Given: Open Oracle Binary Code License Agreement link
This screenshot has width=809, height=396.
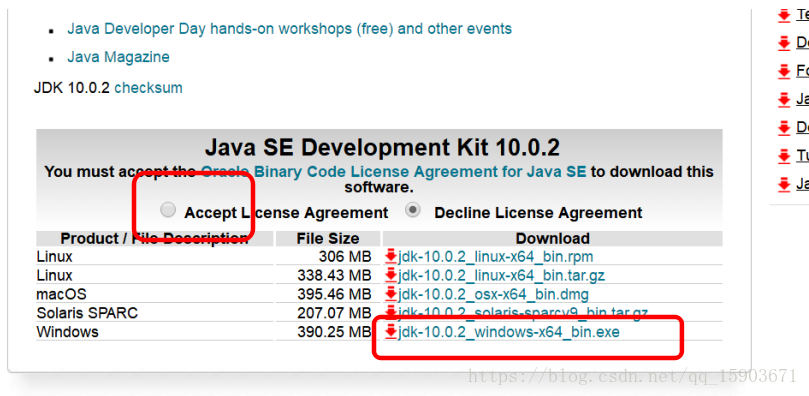Looking at the screenshot, I should pyautogui.click(x=394, y=171).
